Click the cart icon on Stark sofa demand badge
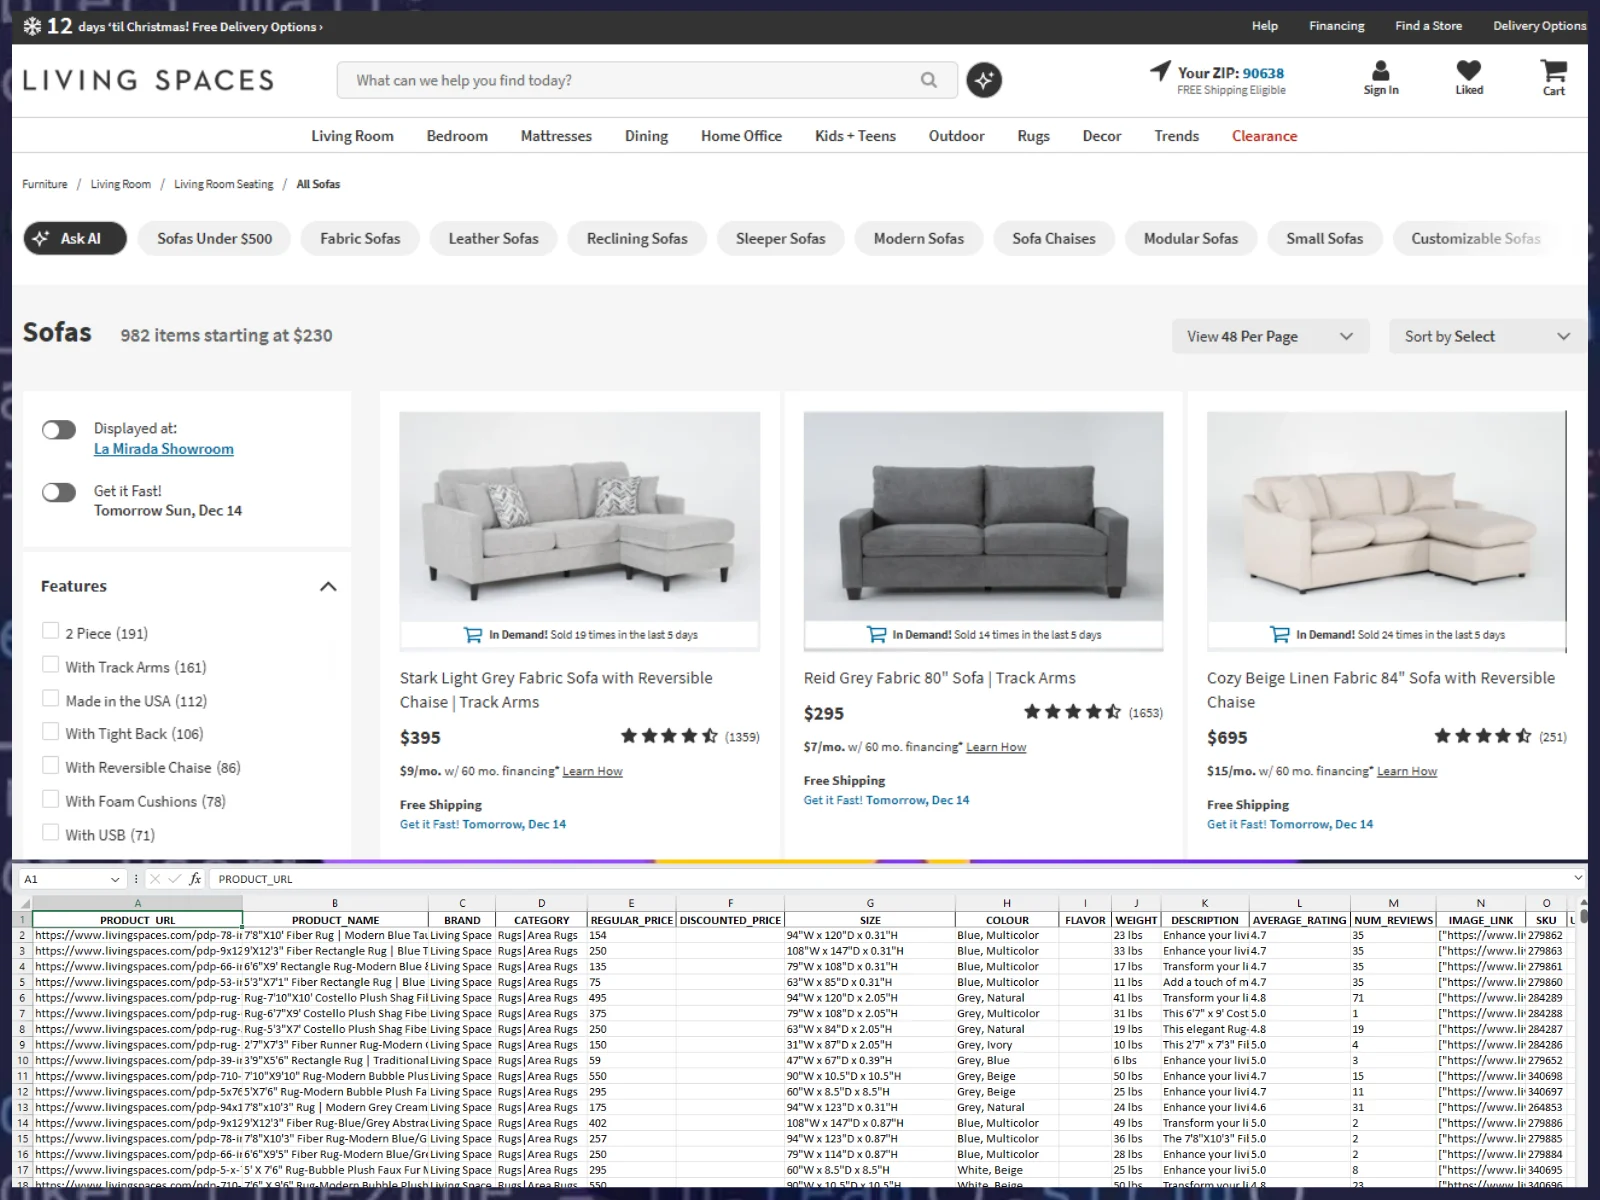Viewport: 1600px width, 1200px height. (x=473, y=634)
